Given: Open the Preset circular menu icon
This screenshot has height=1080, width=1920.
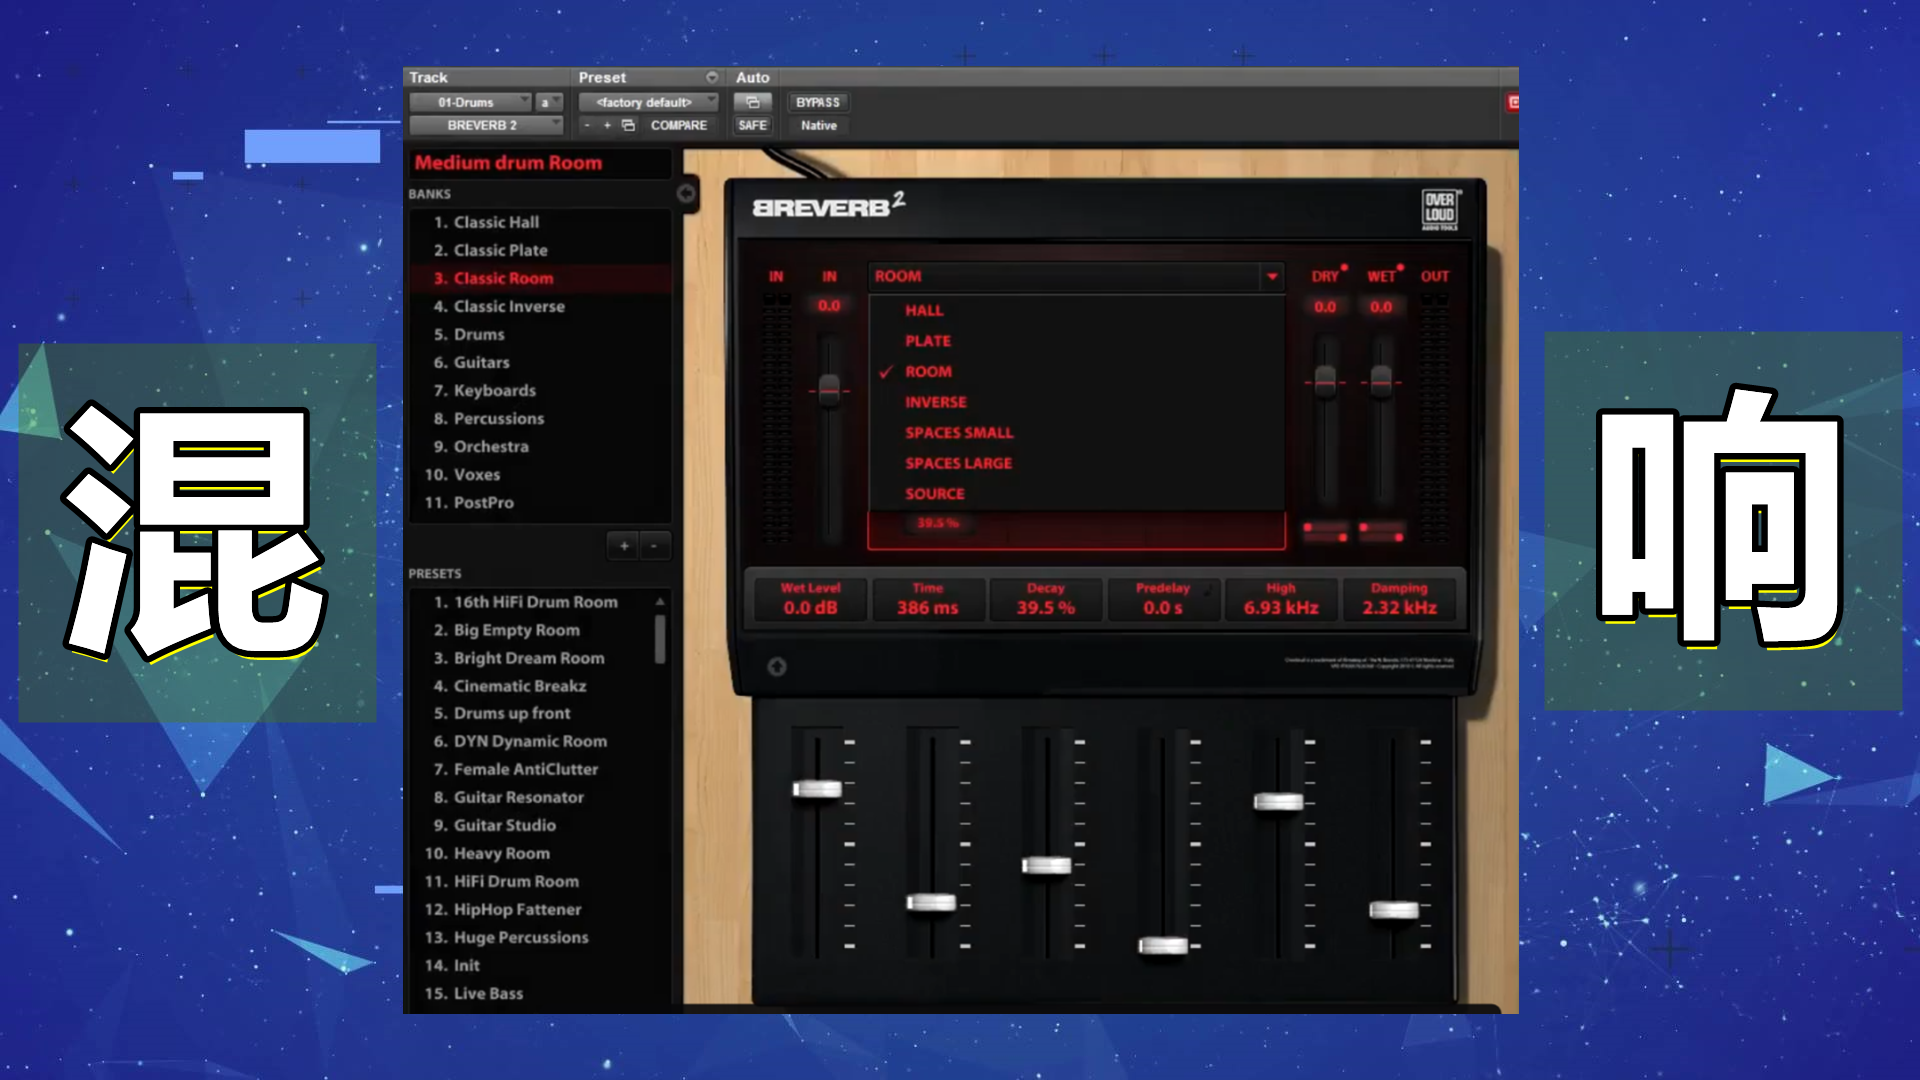Looking at the screenshot, I should coord(712,77).
